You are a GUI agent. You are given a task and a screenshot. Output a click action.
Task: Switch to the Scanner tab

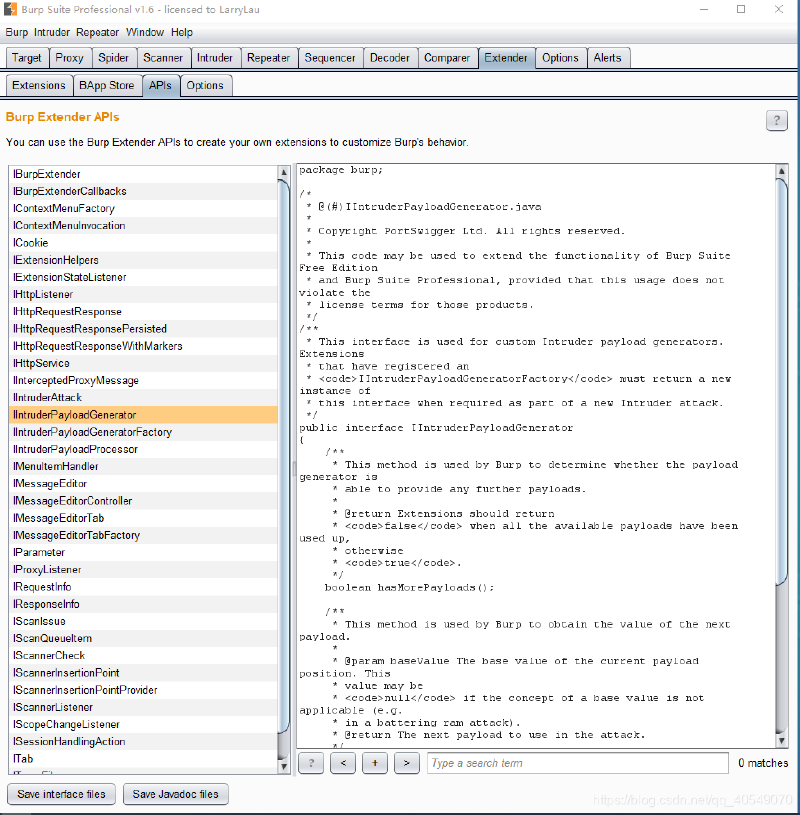click(x=163, y=58)
